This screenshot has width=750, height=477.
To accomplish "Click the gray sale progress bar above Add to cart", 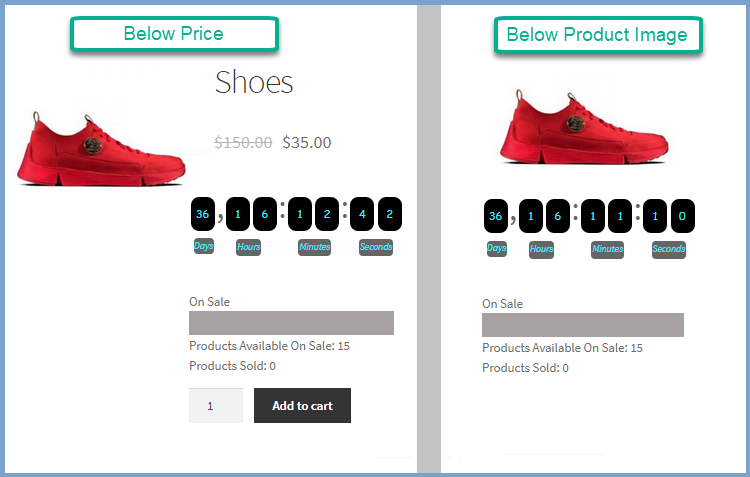I will tap(291, 323).
